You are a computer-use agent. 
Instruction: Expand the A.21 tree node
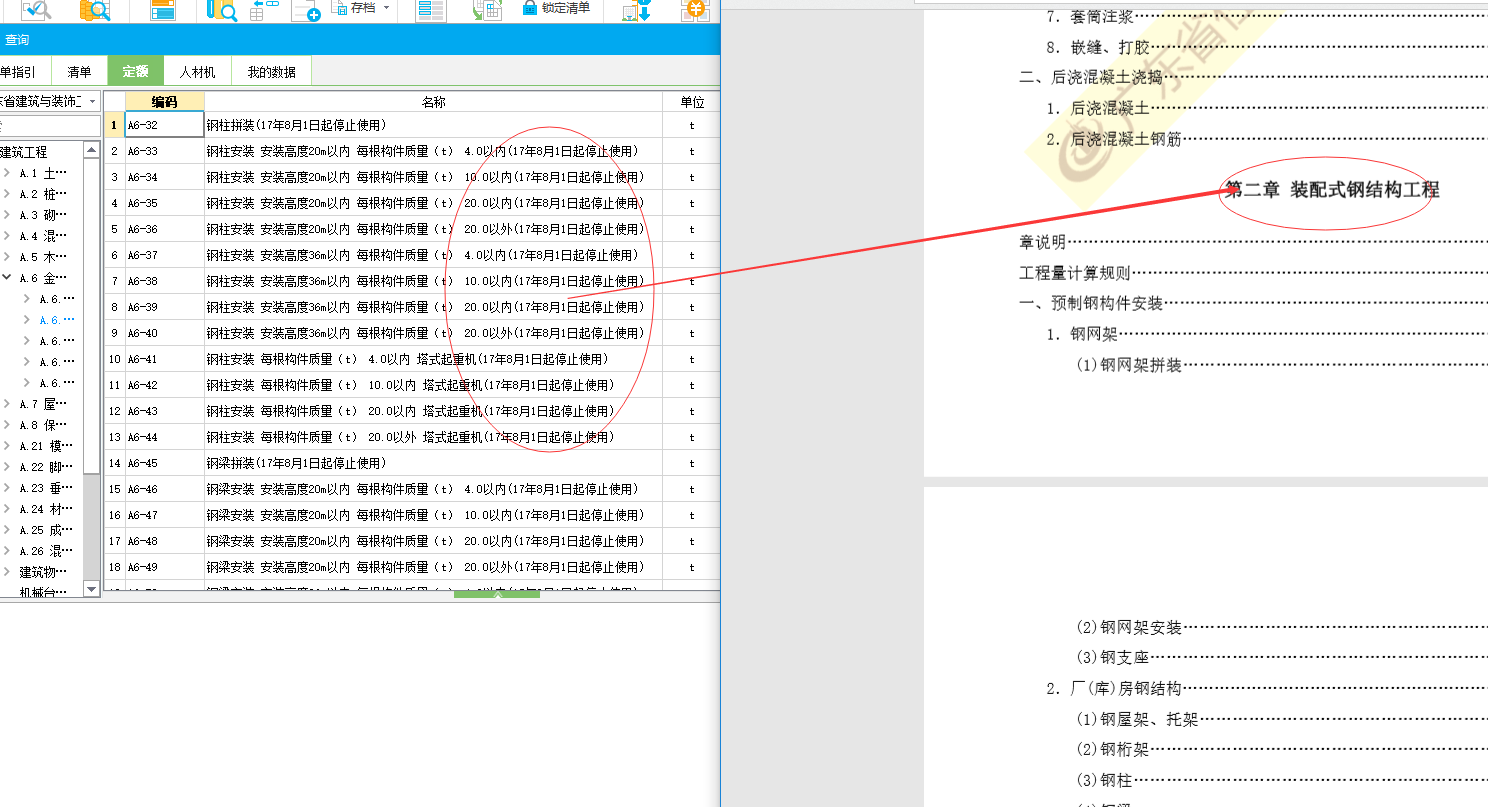[7, 446]
